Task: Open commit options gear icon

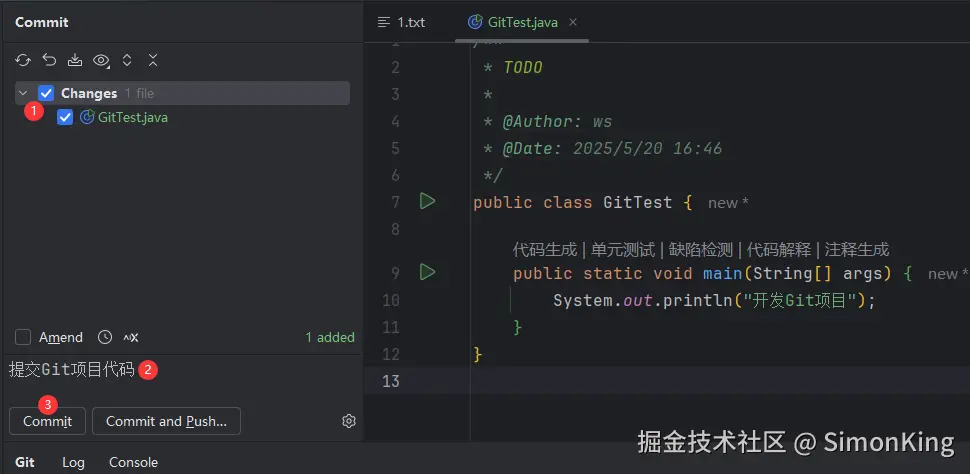Action: tap(349, 421)
